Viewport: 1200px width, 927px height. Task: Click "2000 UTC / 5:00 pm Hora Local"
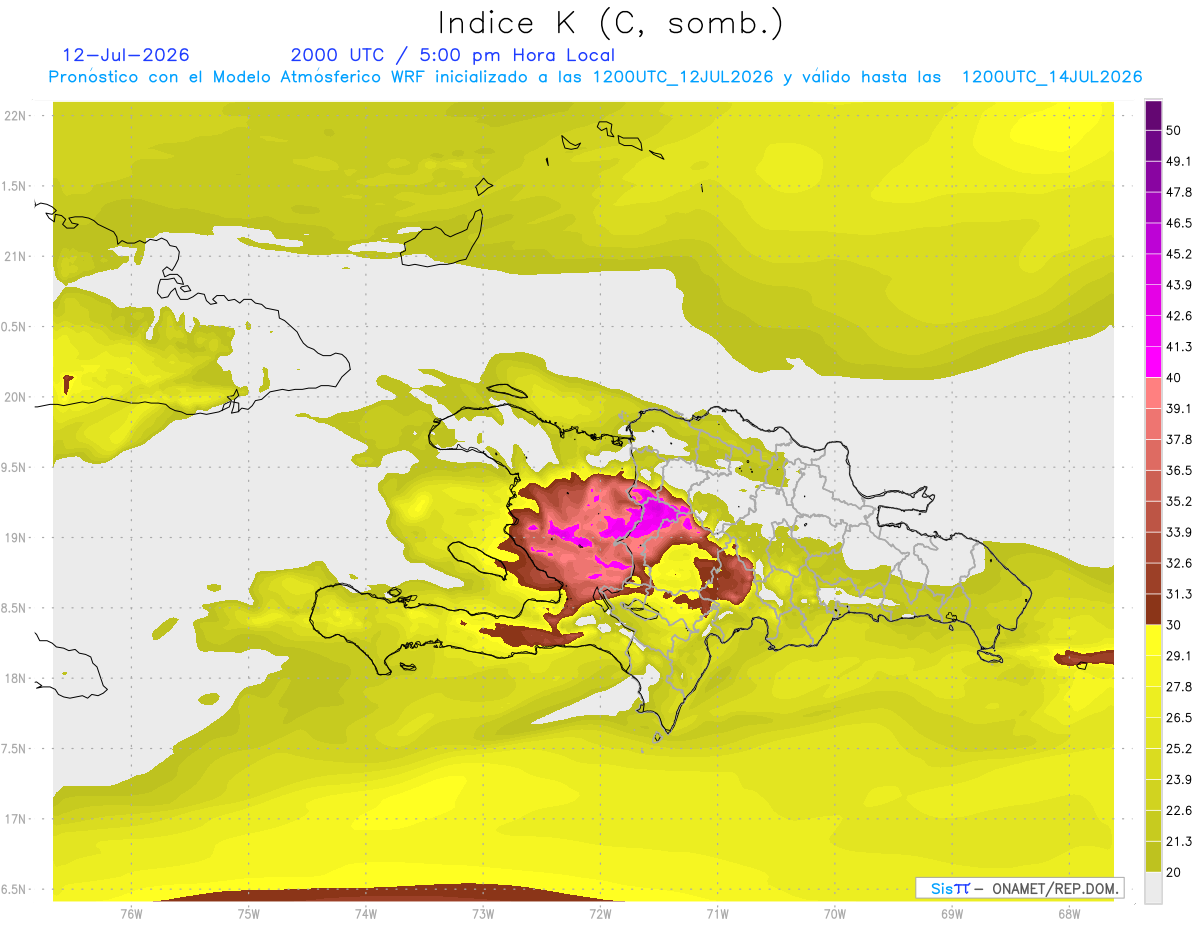click(453, 55)
